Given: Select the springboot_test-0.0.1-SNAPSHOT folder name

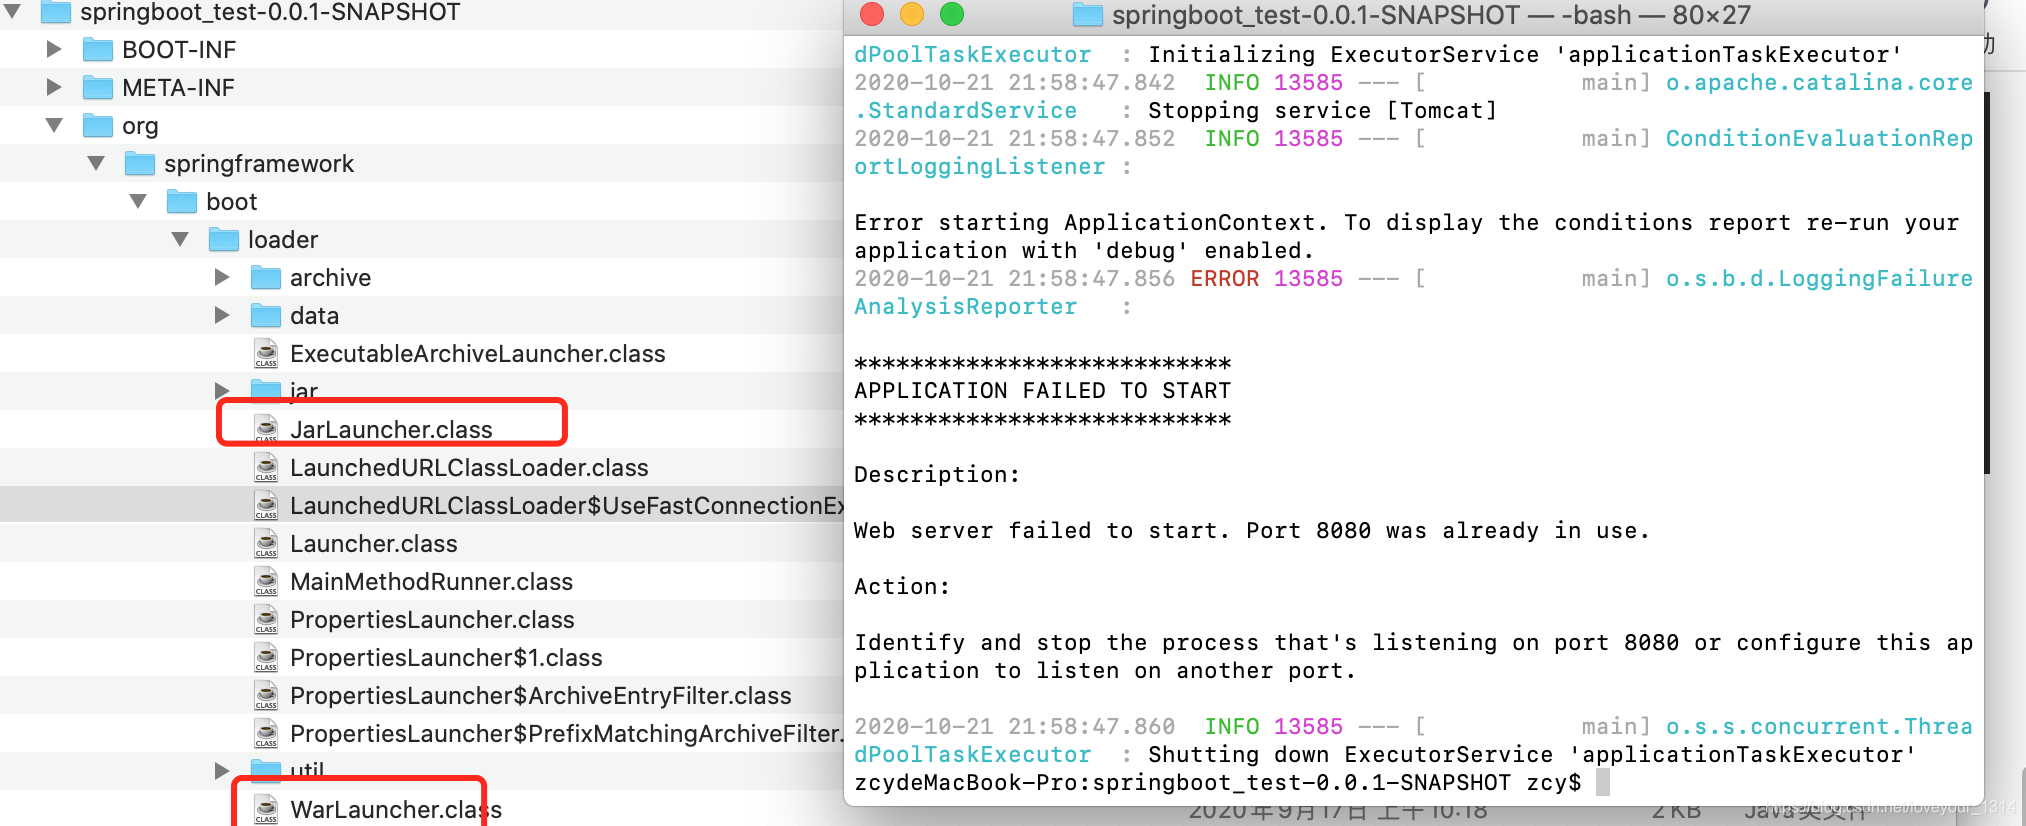Looking at the screenshot, I should pos(270,12).
